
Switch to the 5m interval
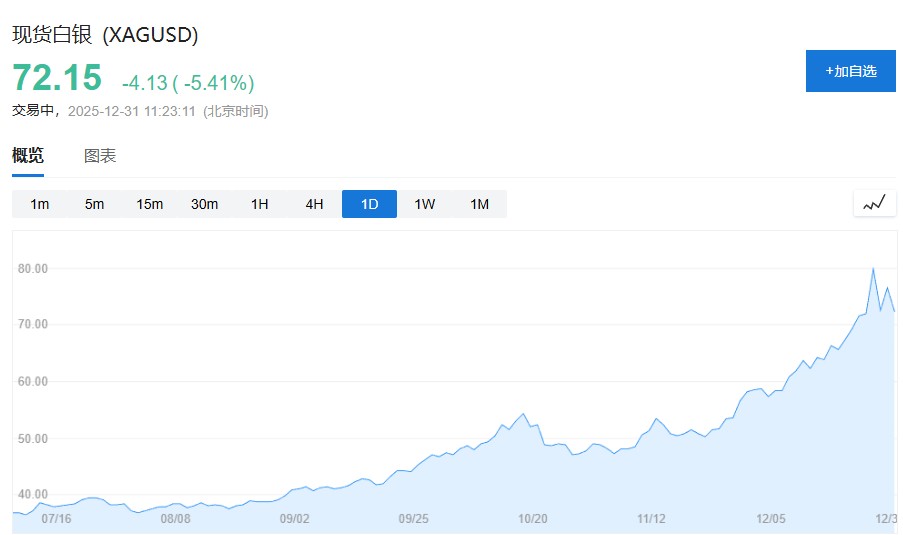pos(95,204)
